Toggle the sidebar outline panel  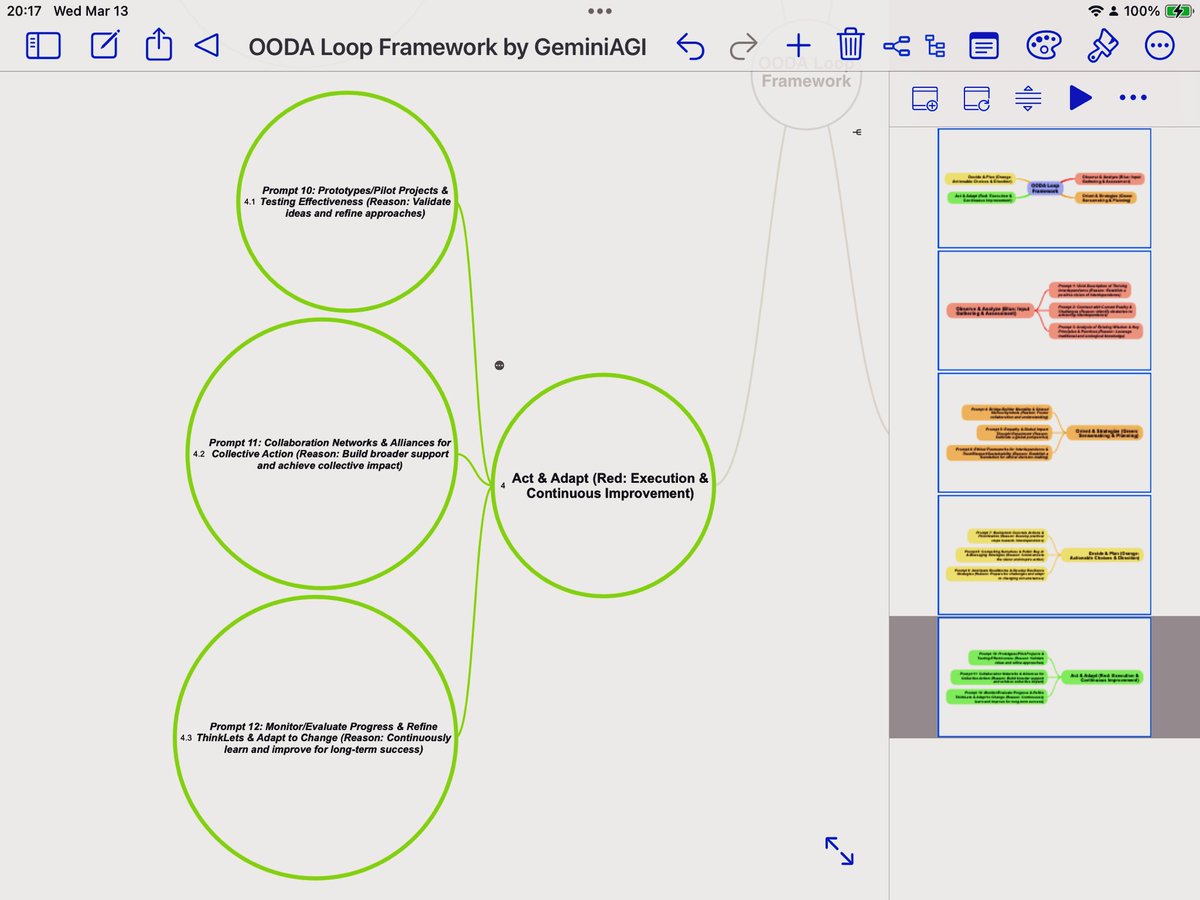(x=43, y=45)
